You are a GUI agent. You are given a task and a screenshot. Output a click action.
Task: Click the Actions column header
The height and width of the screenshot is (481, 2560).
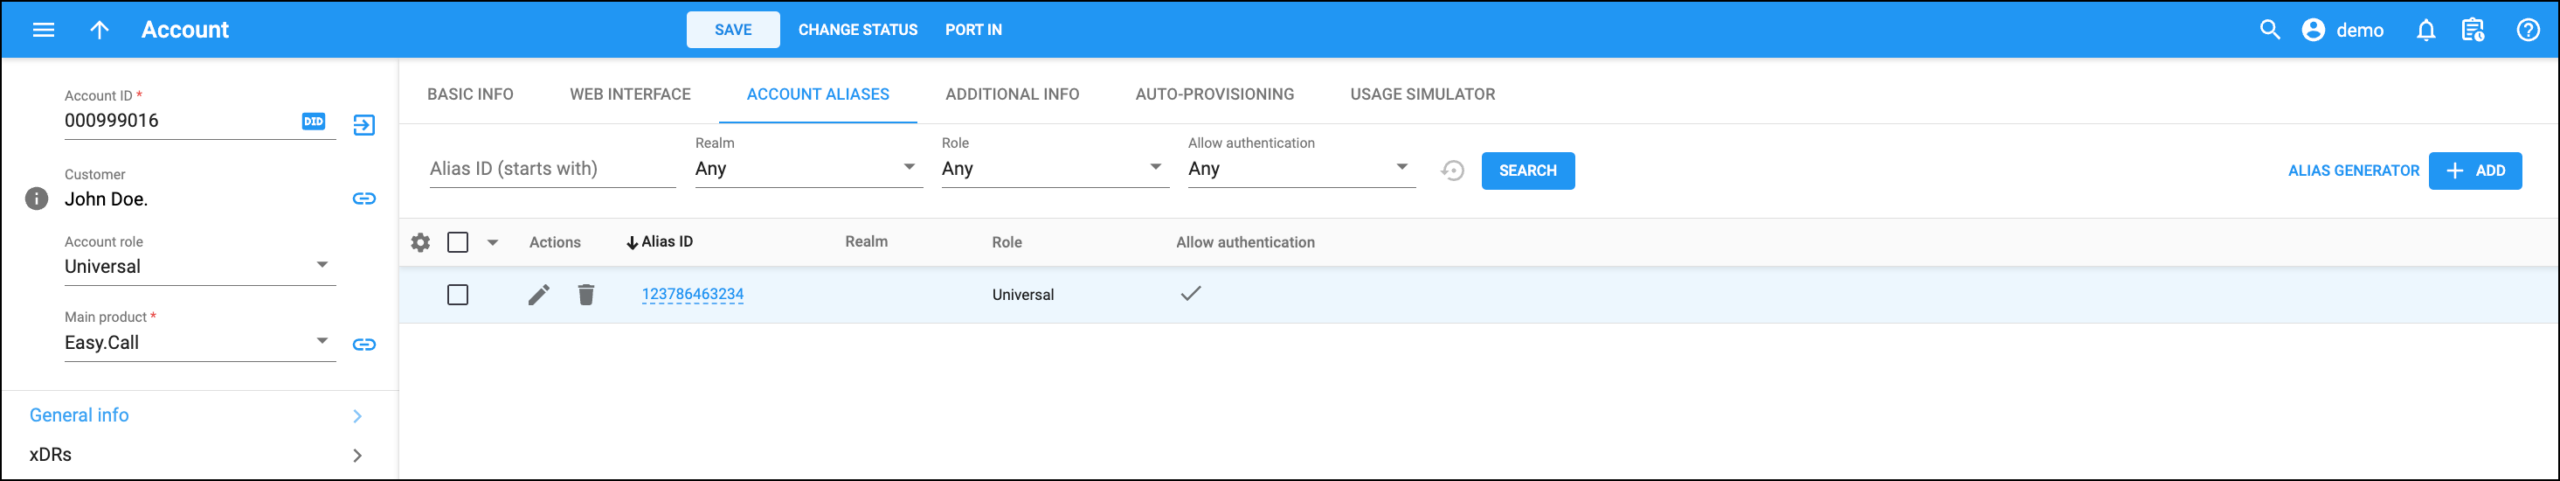pos(555,242)
